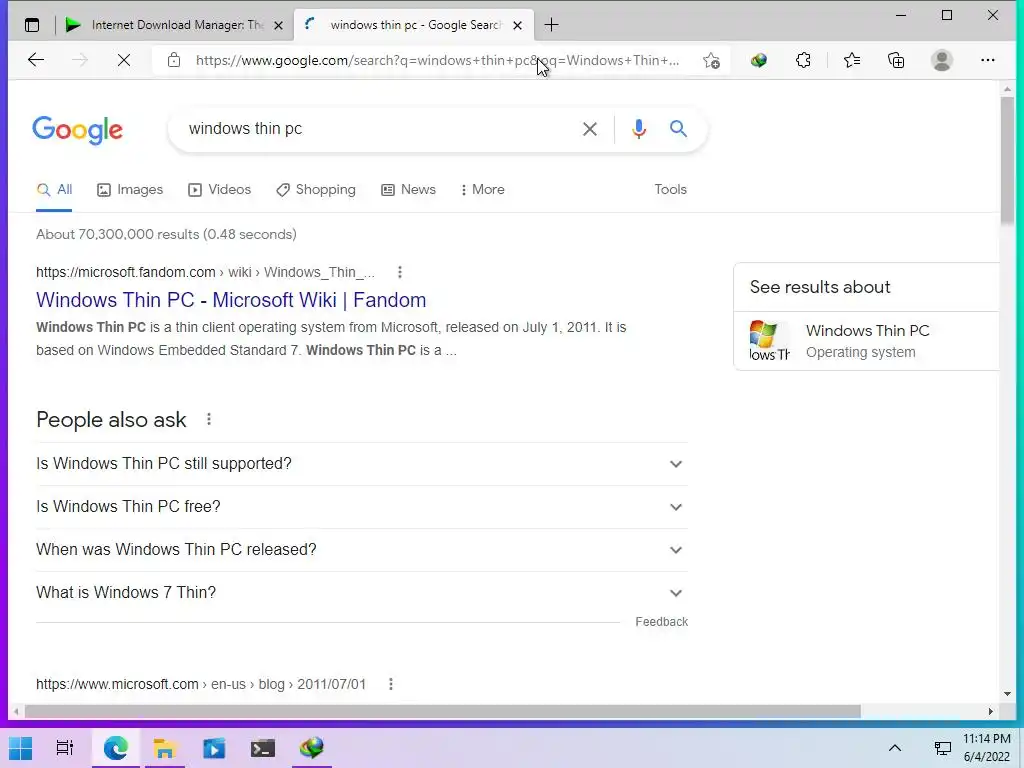Close the Internet Download Manager tab
This screenshot has width=1024, height=768.
click(x=278, y=25)
